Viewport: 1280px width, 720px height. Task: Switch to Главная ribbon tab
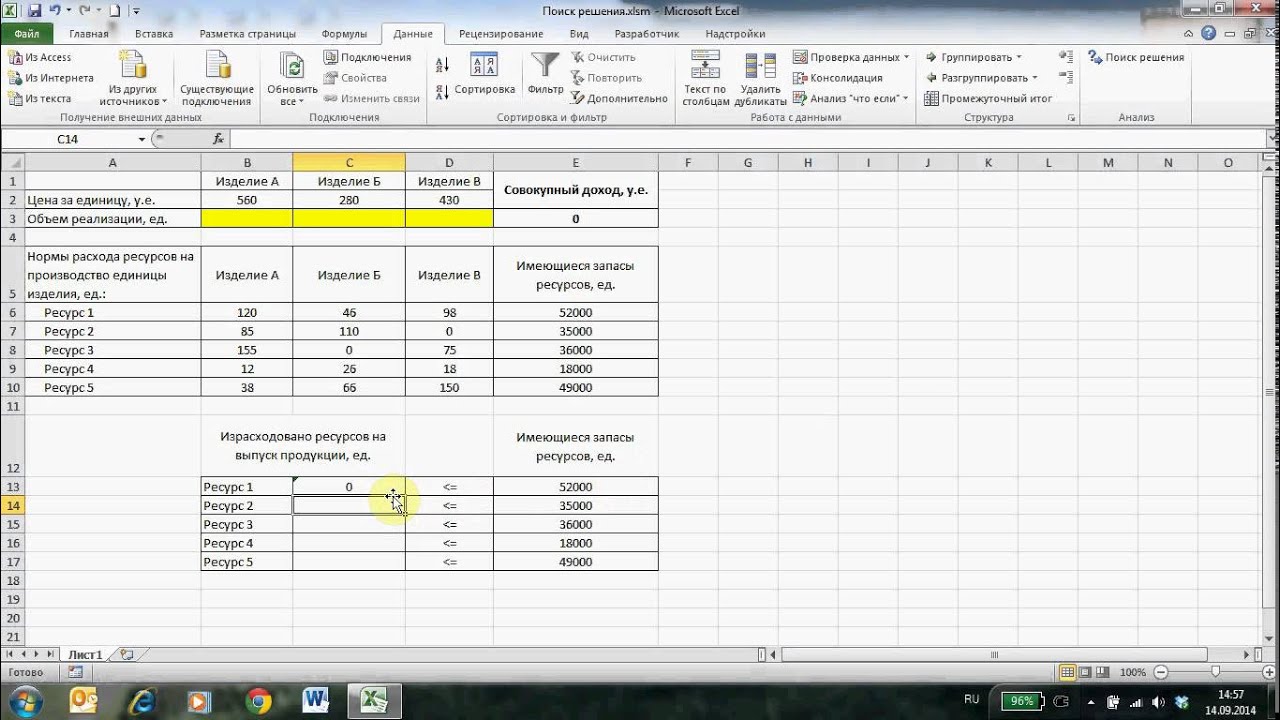(89, 33)
